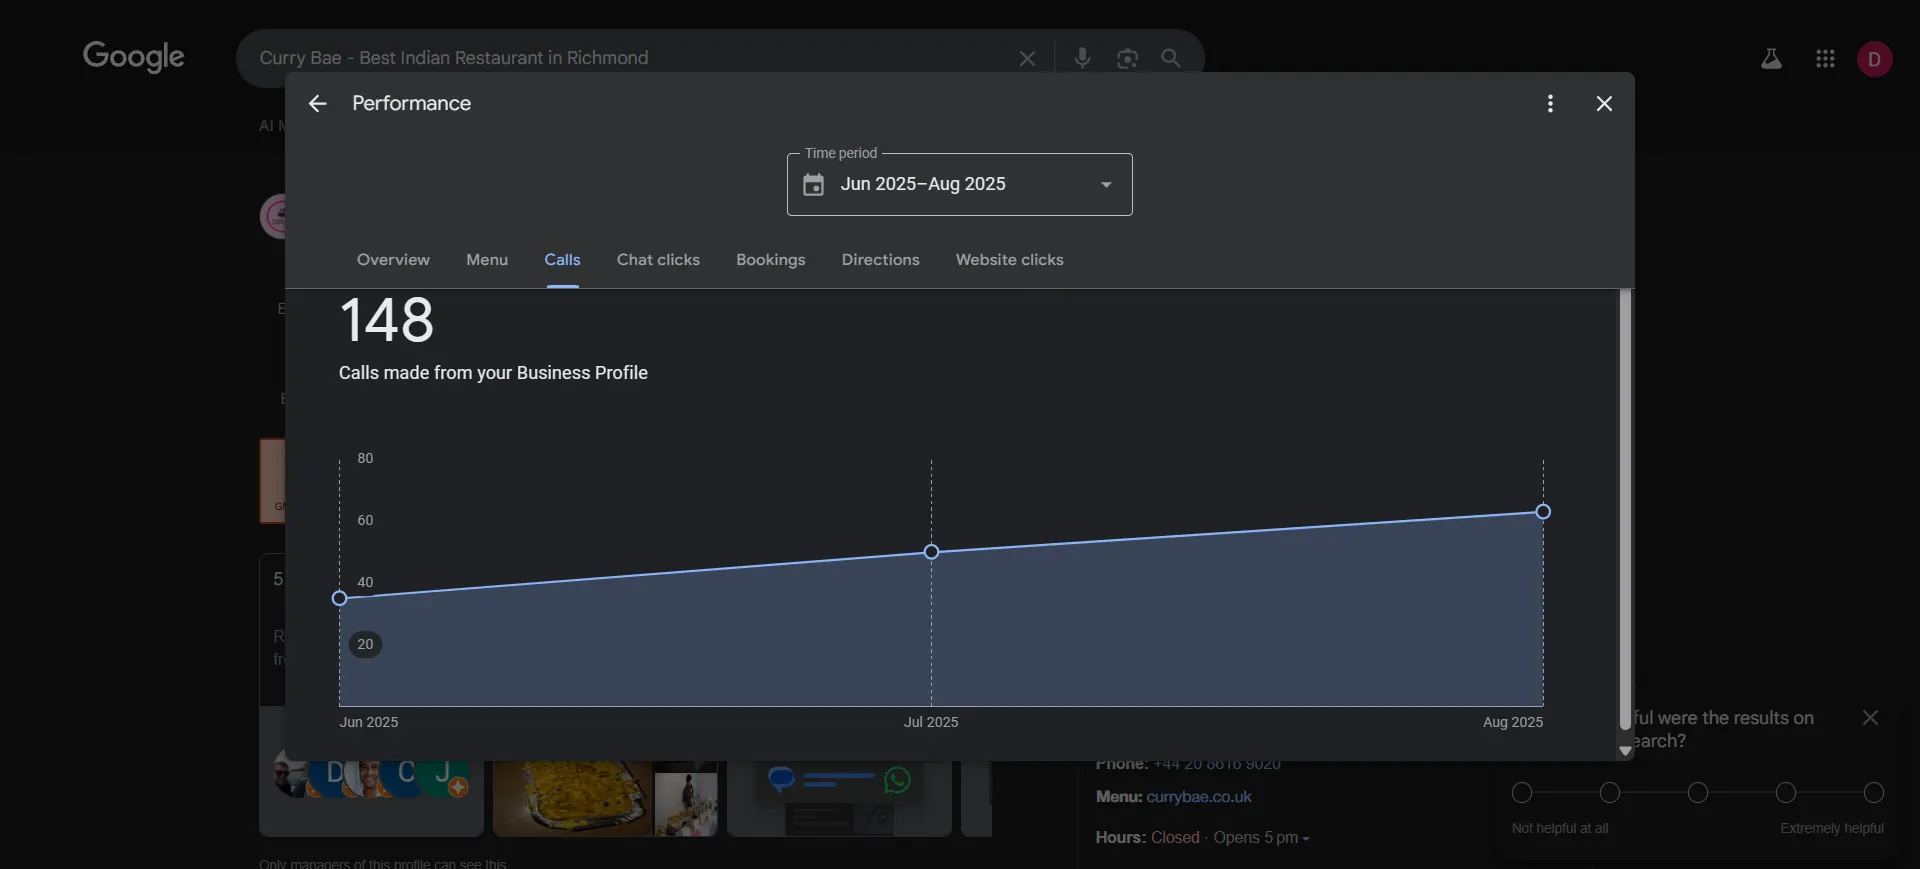The height and width of the screenshot is (869, 1920).
Task: Close the Performance dialog
Action: pos(1604,104)
